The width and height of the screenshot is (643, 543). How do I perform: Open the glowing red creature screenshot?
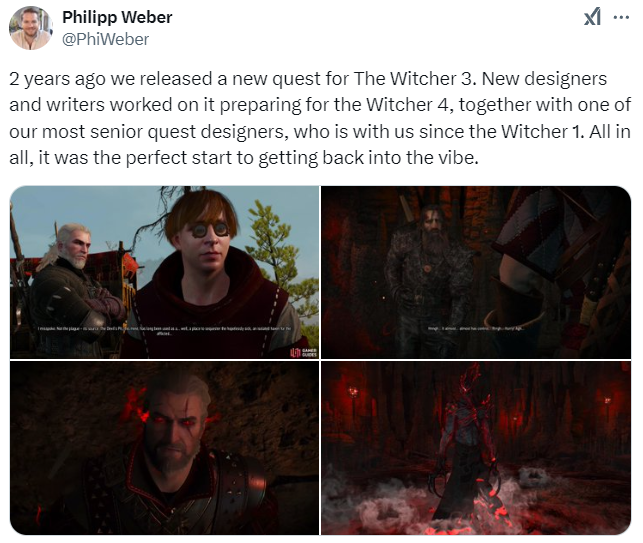click(x=476, y=448)
